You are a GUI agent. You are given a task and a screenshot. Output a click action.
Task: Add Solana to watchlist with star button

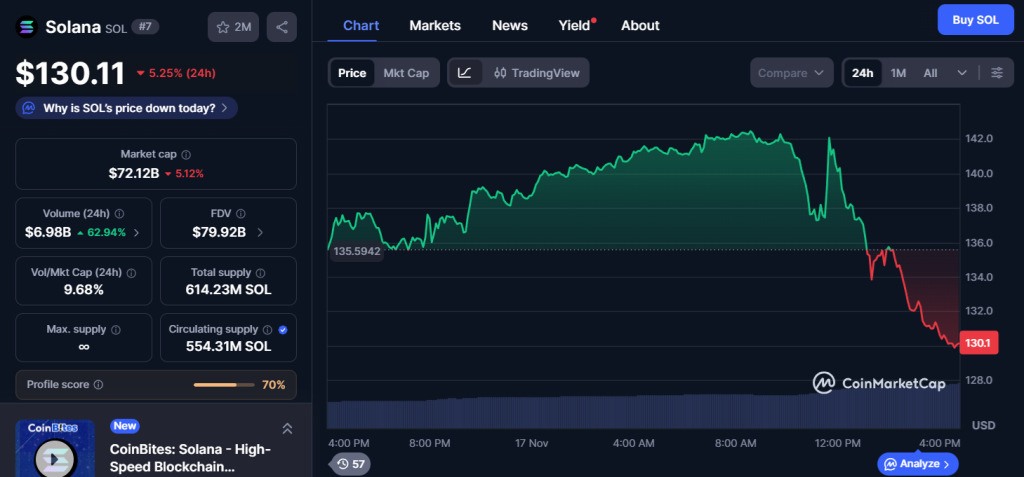coord(234,27)
